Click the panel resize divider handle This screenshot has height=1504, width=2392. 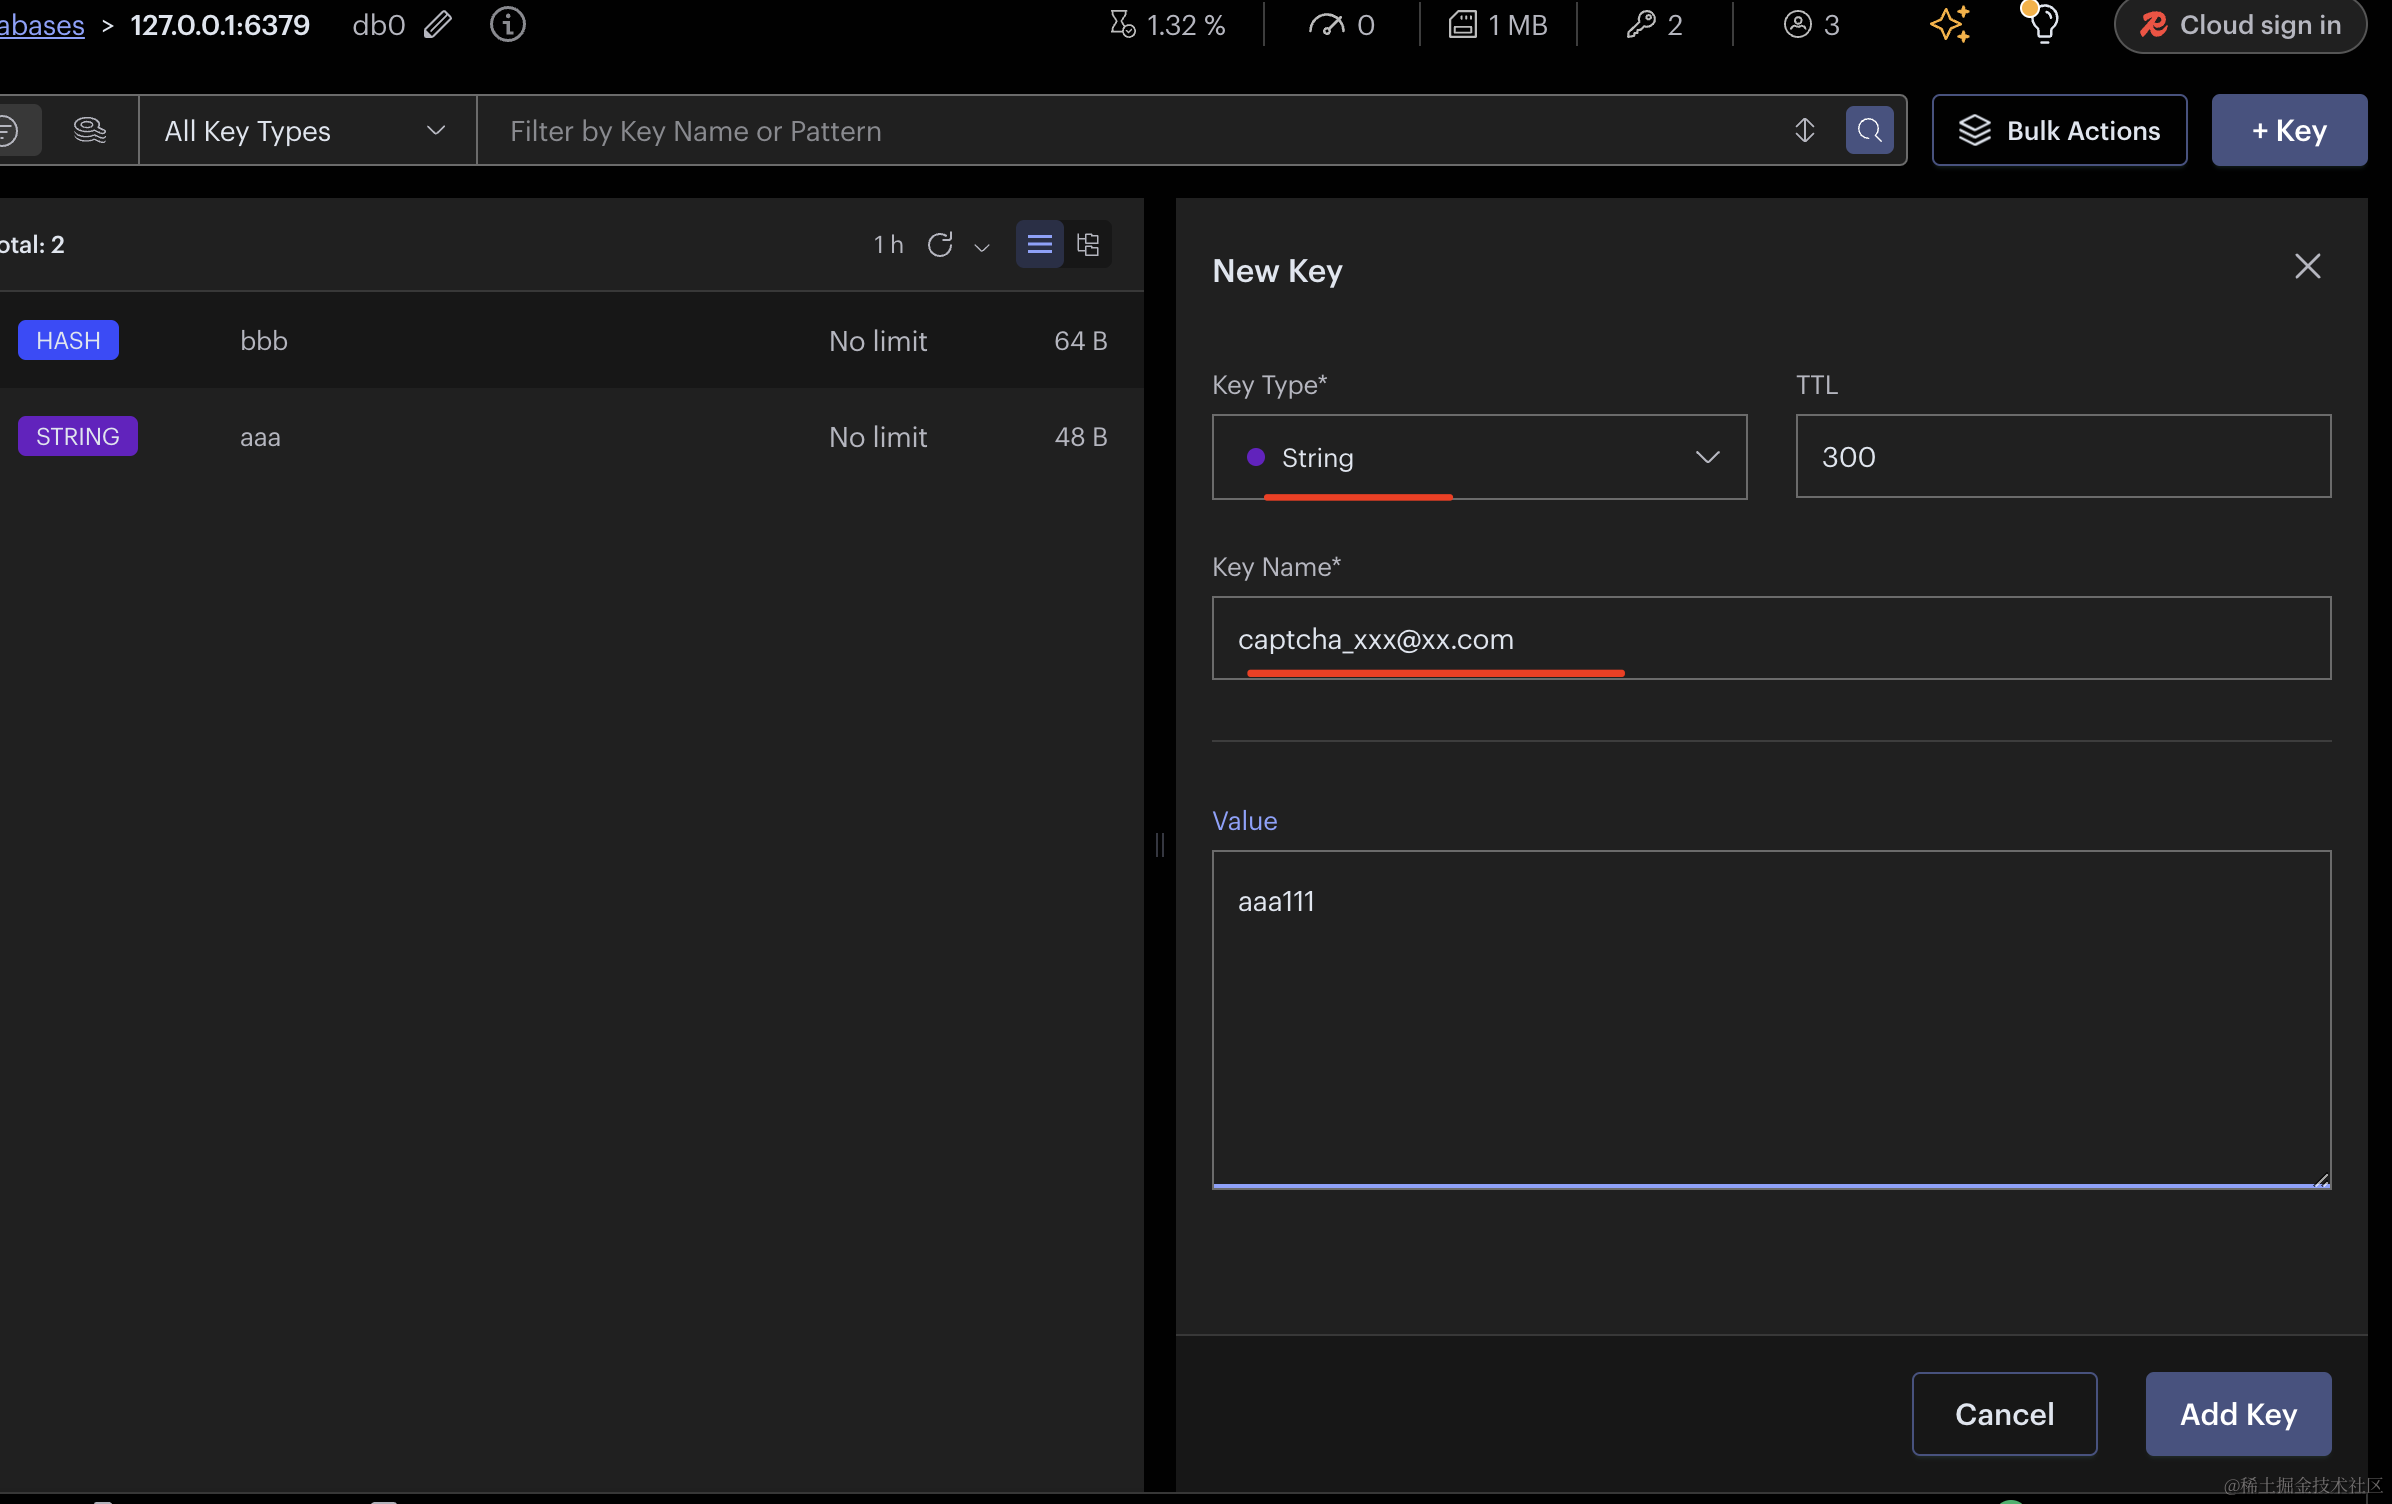pyautogui.click(x=1159, y=845)
